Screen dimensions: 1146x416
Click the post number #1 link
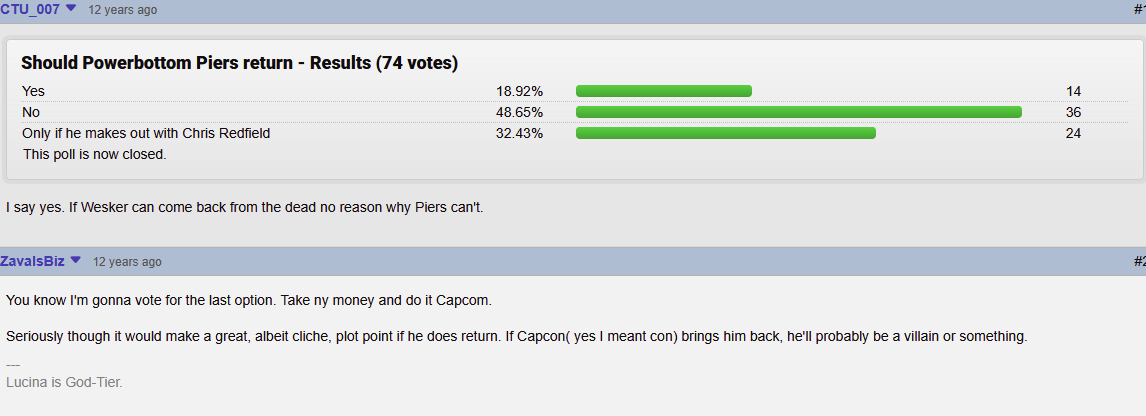coord(1139,9)
